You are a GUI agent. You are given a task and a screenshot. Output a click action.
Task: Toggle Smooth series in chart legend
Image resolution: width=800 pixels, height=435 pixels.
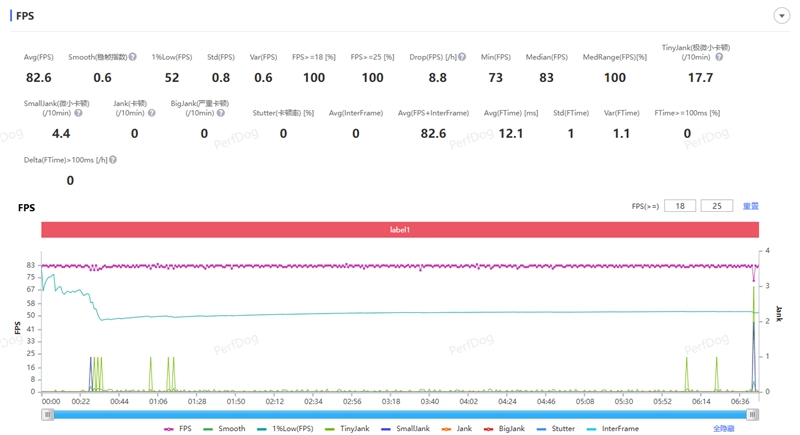224,428
